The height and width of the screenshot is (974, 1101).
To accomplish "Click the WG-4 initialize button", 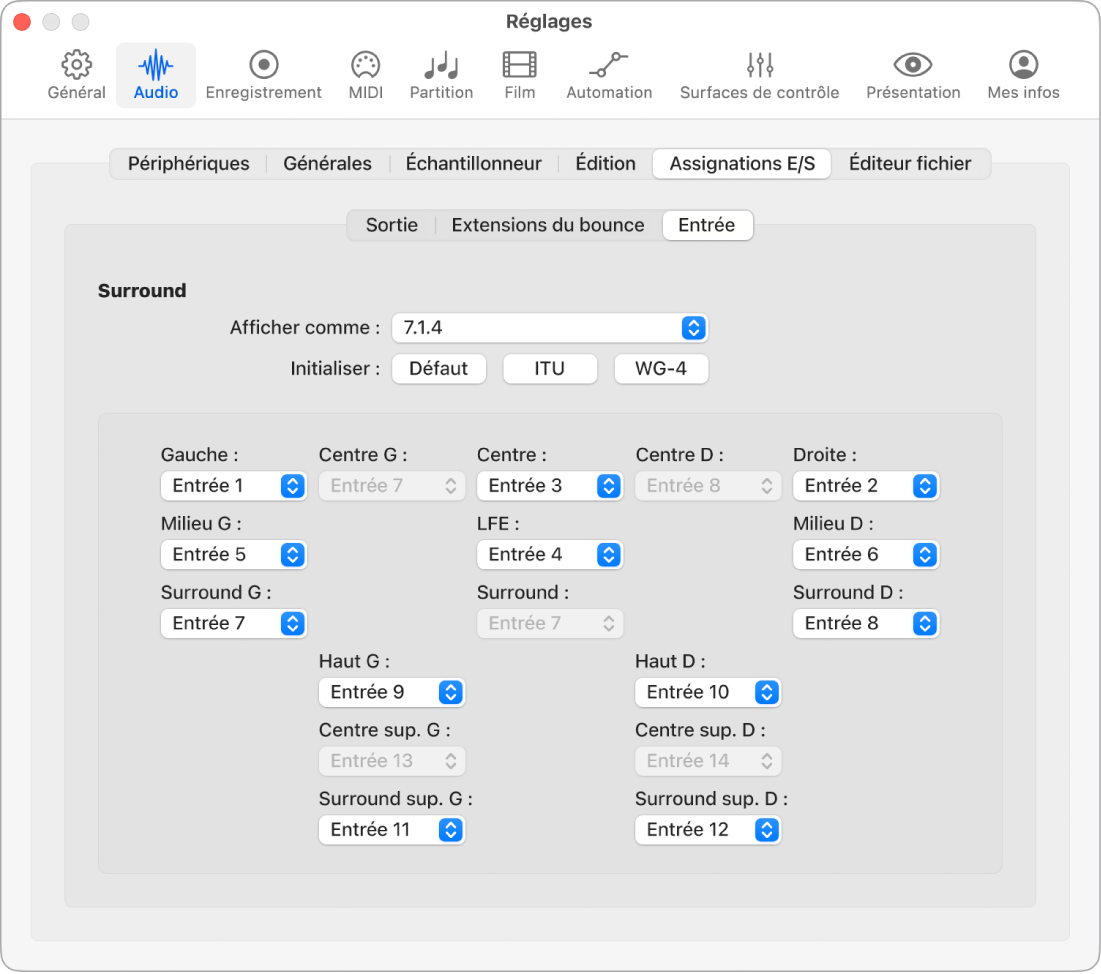I will (x=661, y=369).
